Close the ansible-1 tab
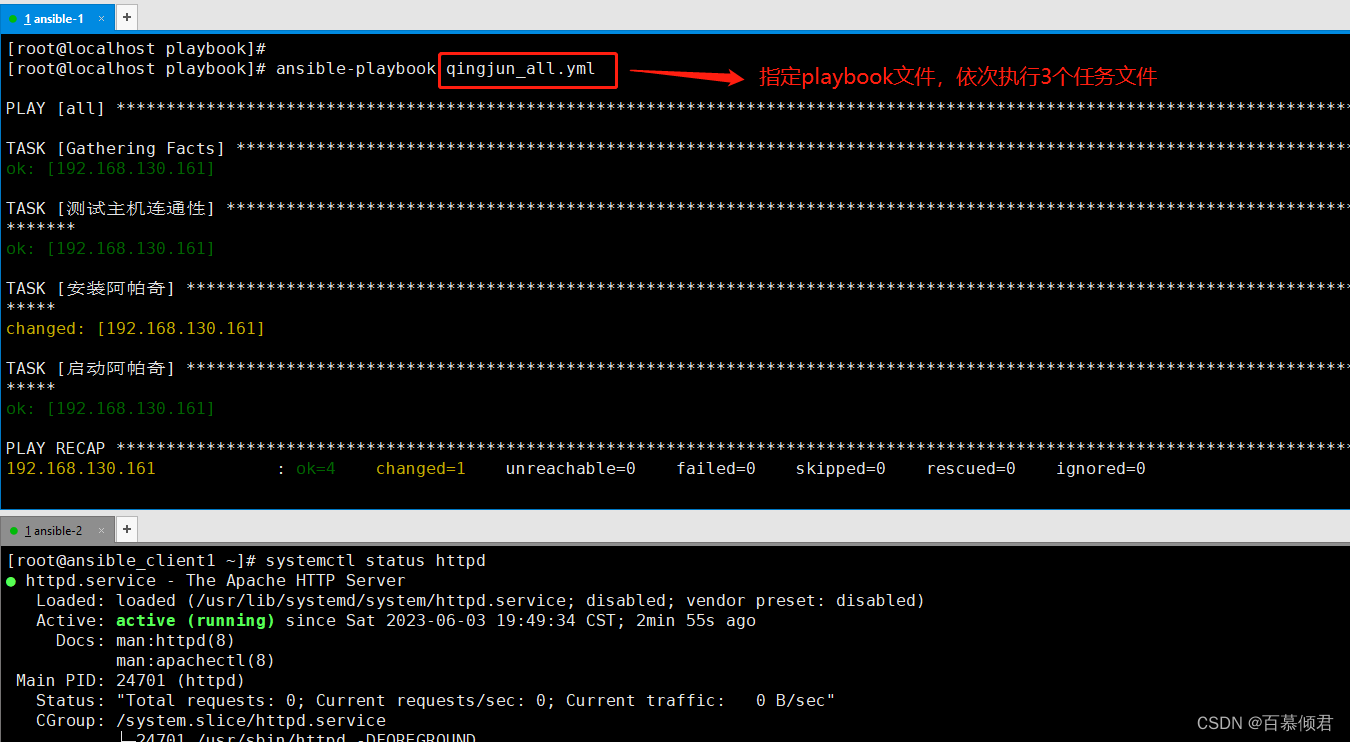Viewport: 1350px width, 742px height. coord(102,19)
